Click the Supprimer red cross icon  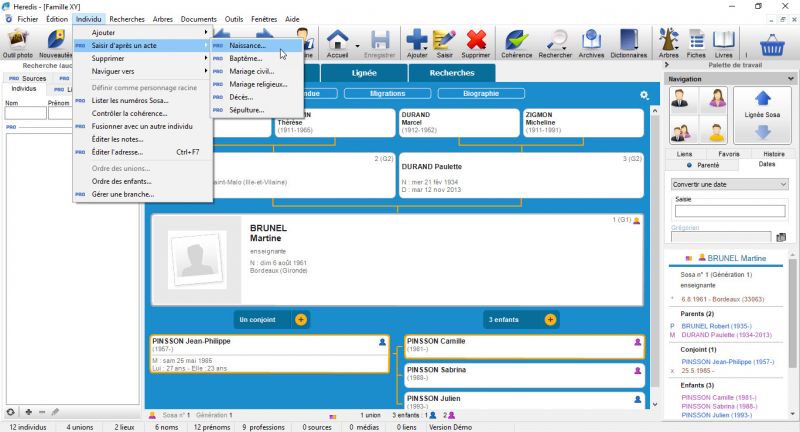click(476, 43)
